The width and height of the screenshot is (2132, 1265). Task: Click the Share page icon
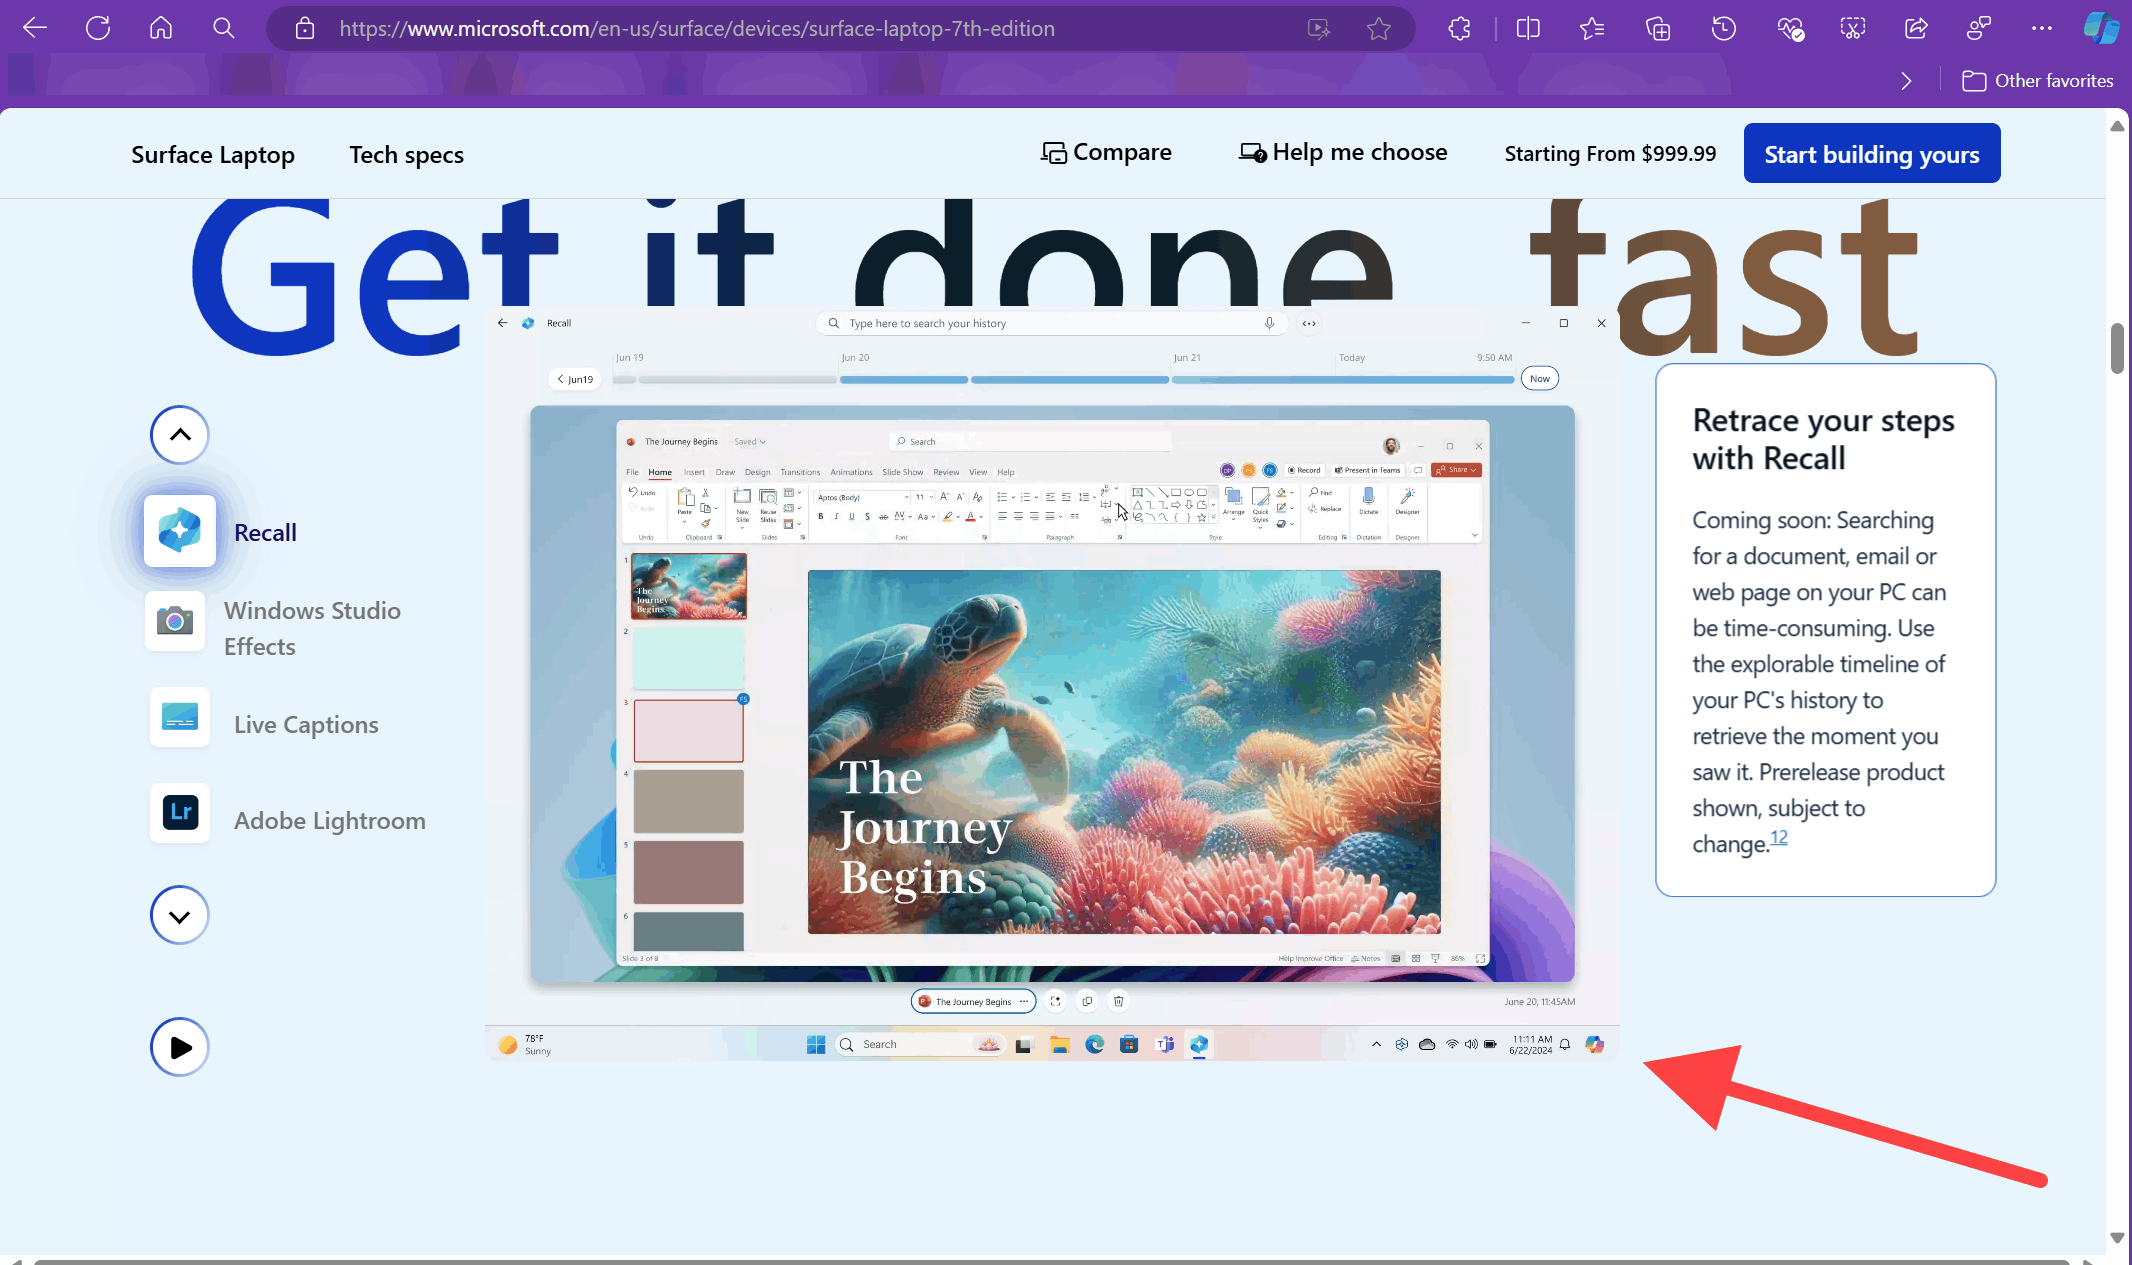pyautogui.click(x=1916, y=29)
